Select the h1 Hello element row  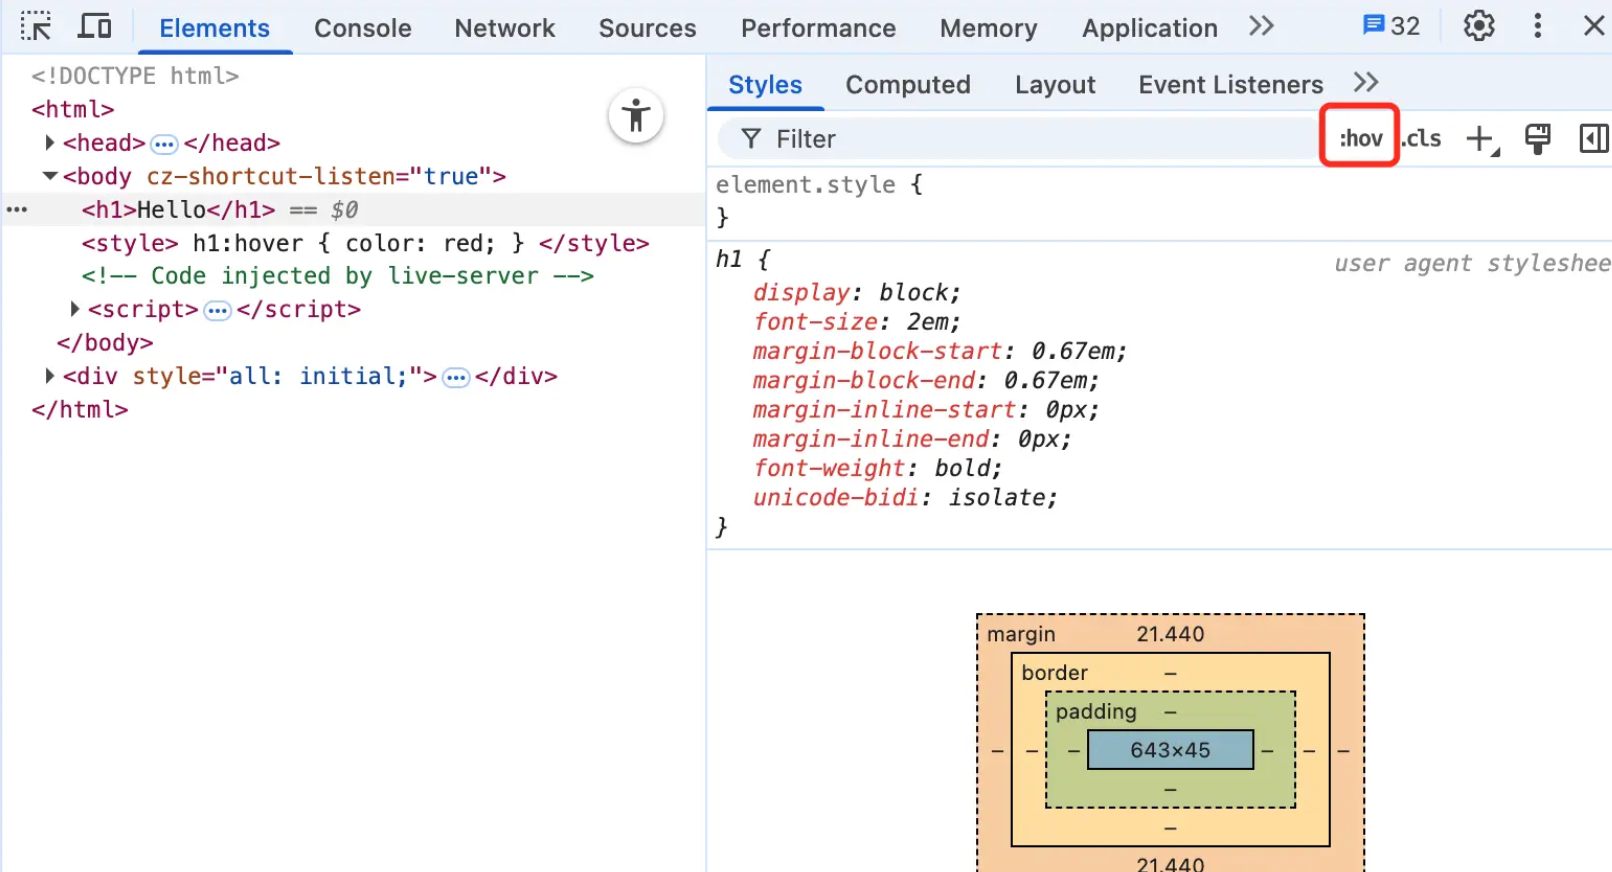pyautogui.click(x=354, y=210)
